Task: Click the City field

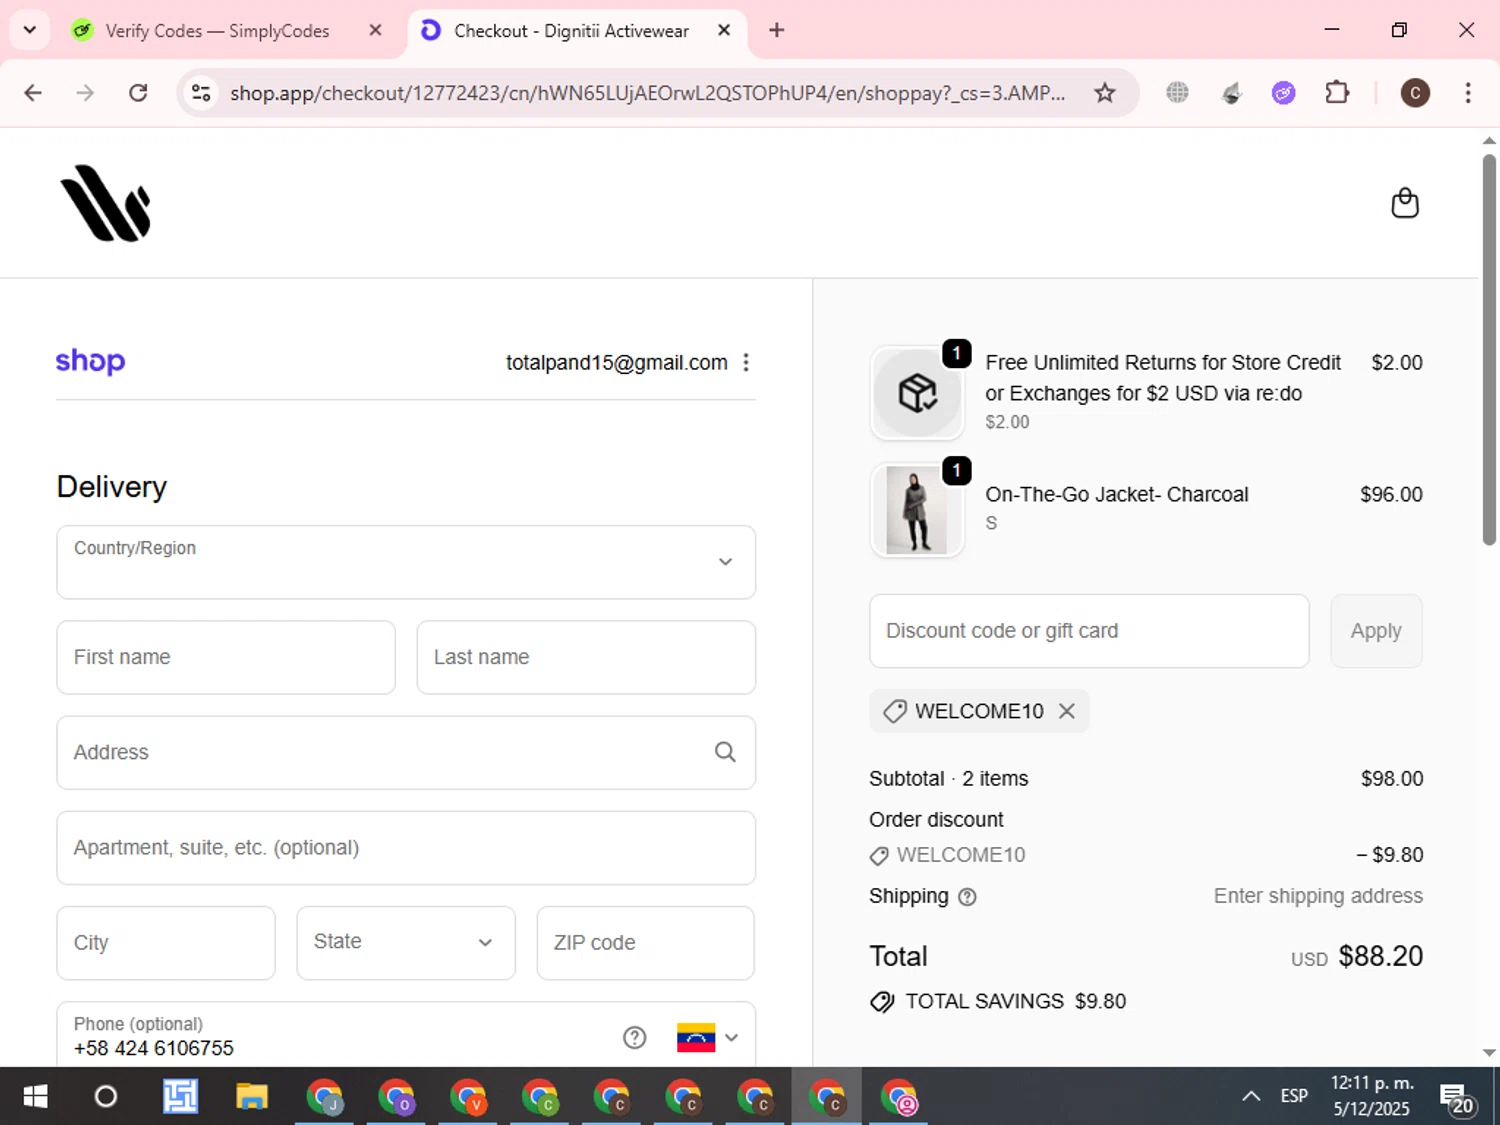Action: pos(166,942)
